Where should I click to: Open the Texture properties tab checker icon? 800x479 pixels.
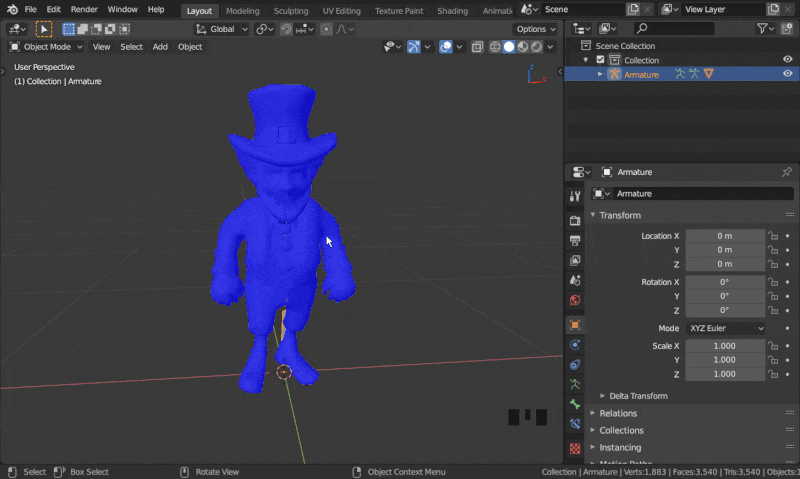575,448
